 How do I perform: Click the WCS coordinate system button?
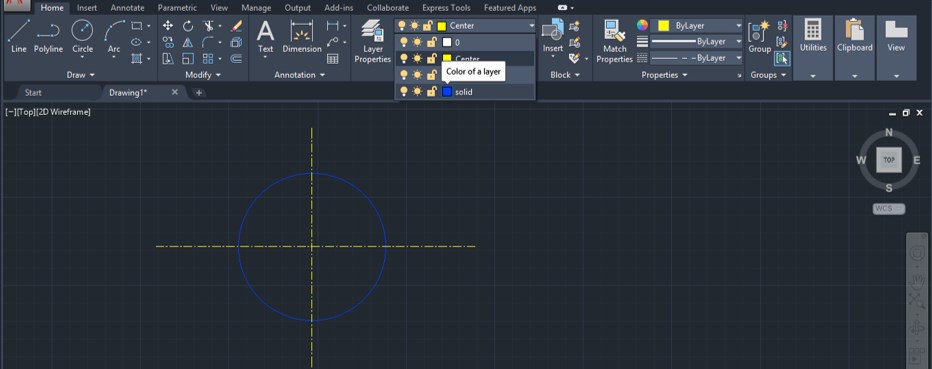[x=889, y=209]
